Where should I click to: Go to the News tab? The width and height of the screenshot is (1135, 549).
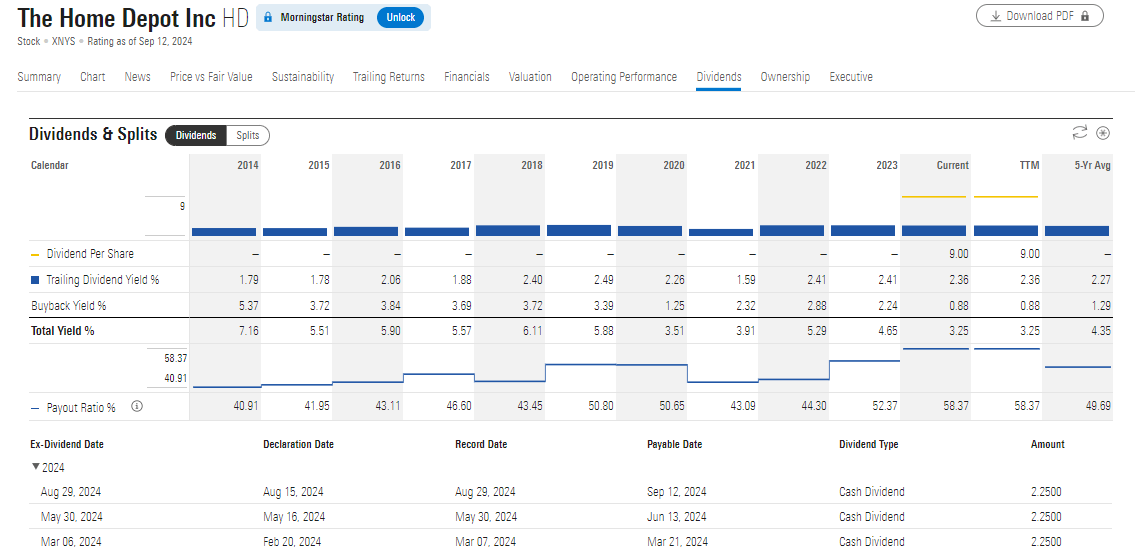[x=138, y=77]
